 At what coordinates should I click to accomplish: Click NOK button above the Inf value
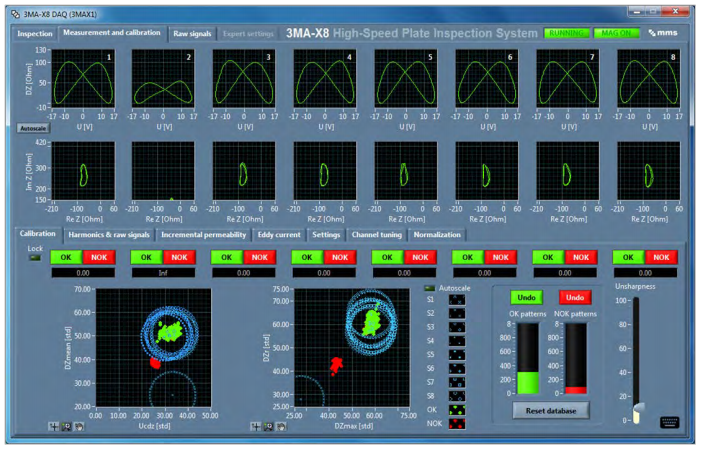click(179, 257)
